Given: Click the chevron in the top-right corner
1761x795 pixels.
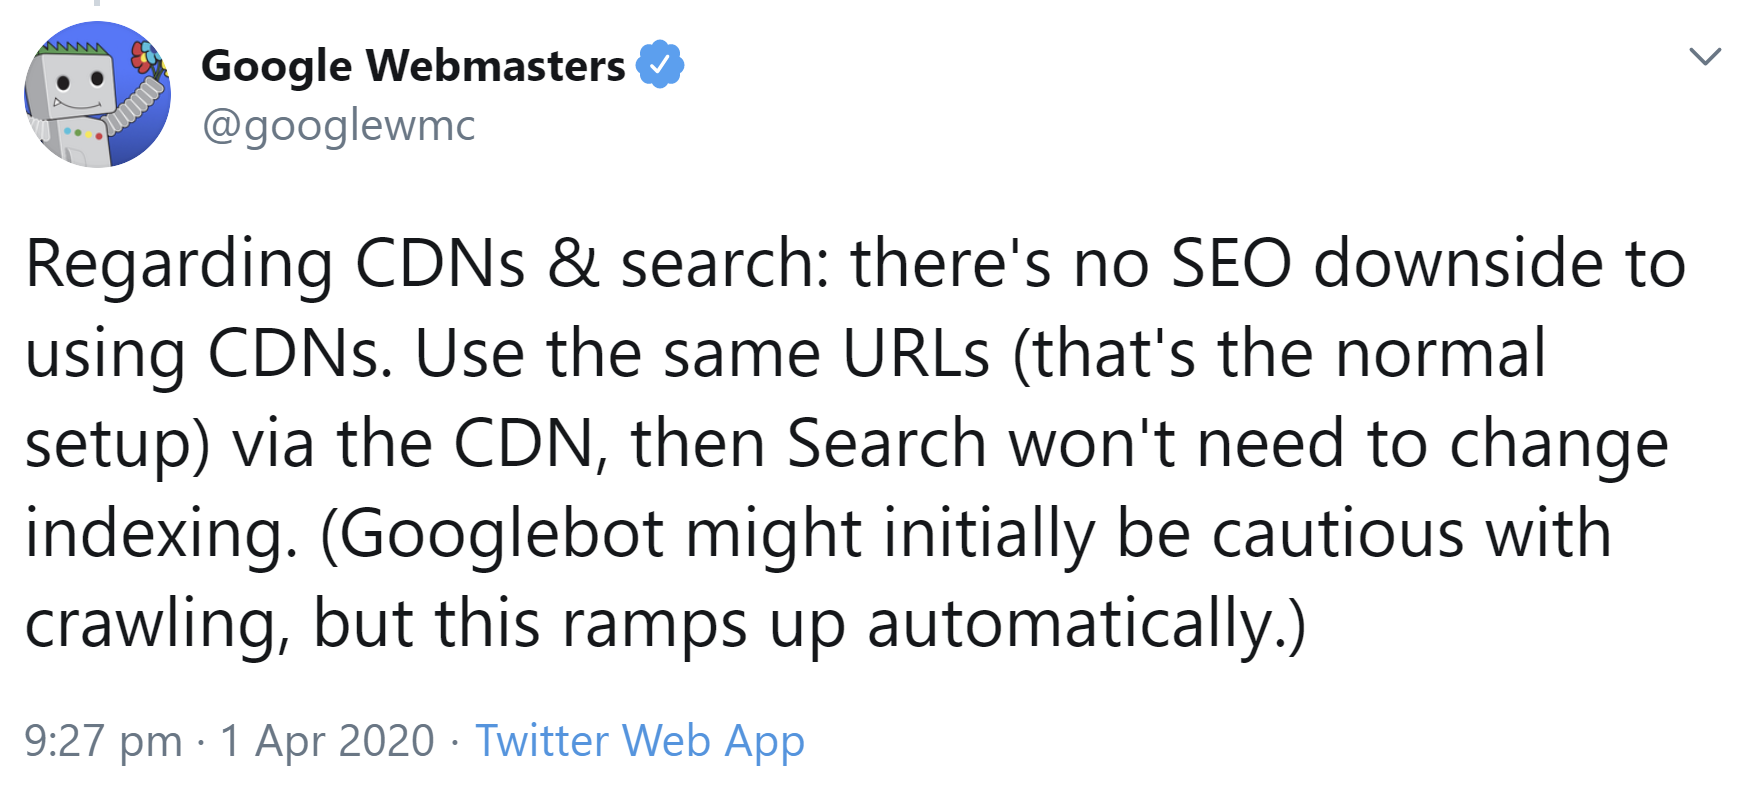Looking at the screenshot, I should pyautogui.click(x=1707, y=55).
